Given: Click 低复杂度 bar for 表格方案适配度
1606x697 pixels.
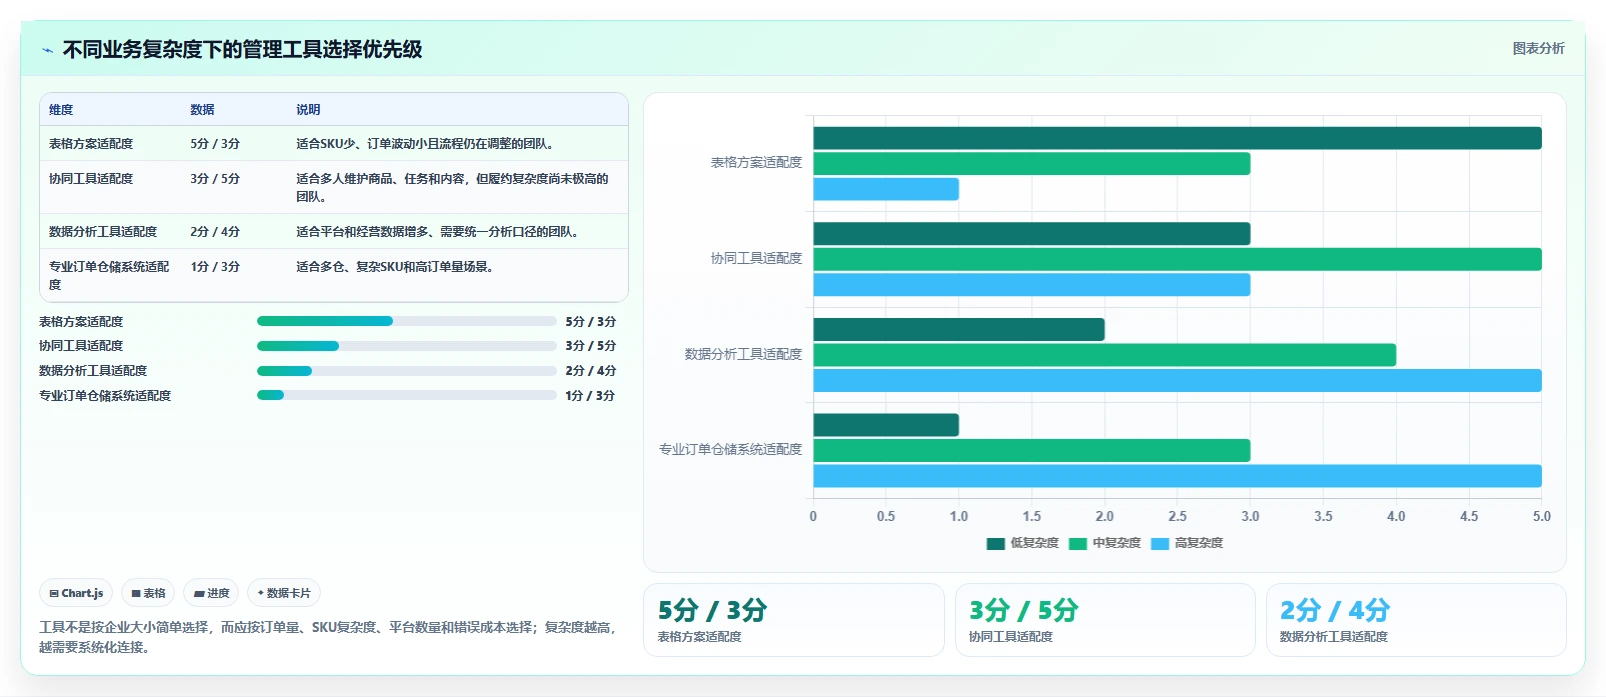Looking at the screenshot, I should coord(1177,138).
